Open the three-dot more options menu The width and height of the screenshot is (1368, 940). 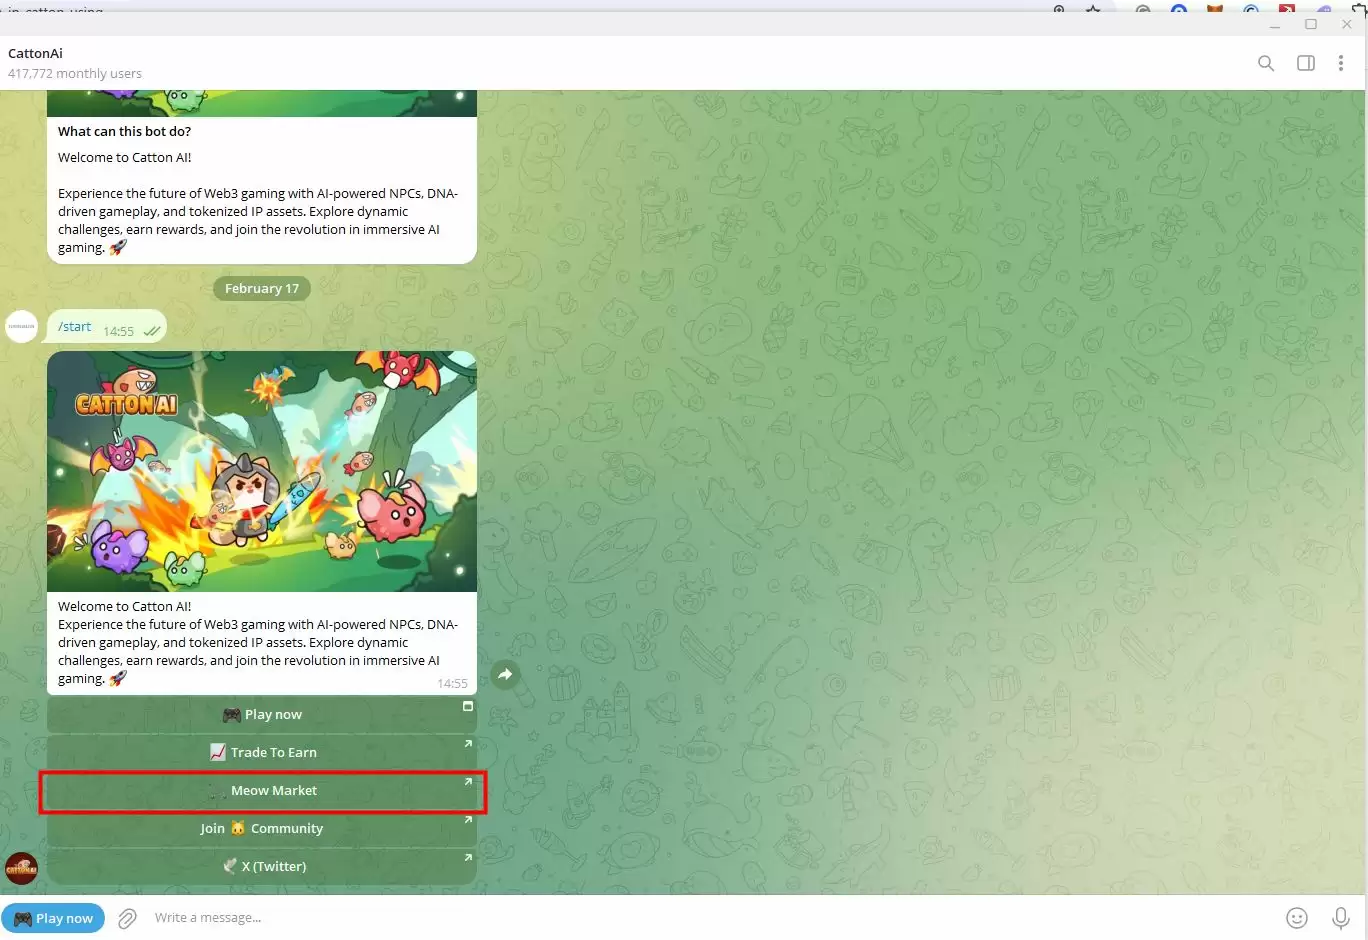pos(1341,63)
